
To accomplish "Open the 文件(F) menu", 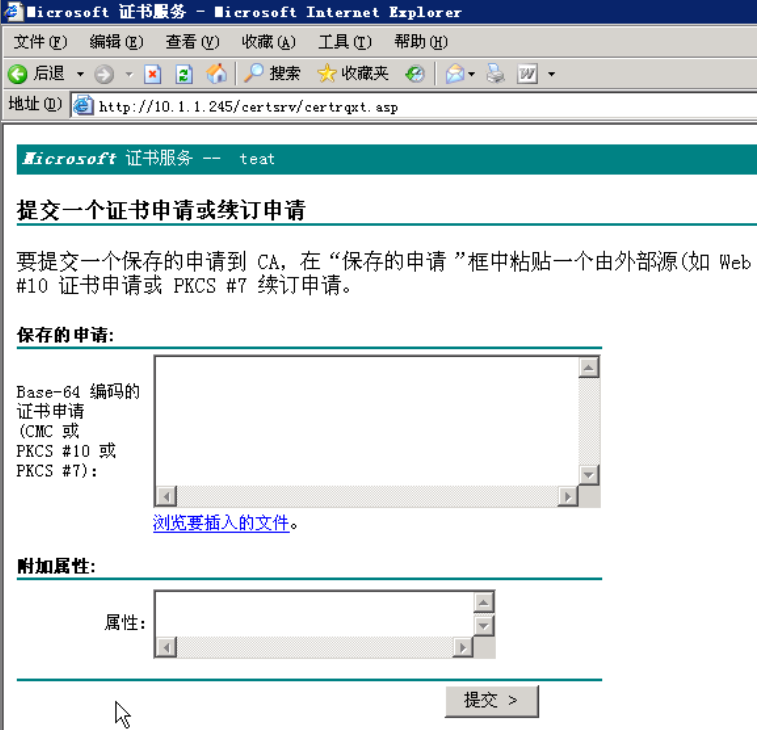I will tap(40, 42).
